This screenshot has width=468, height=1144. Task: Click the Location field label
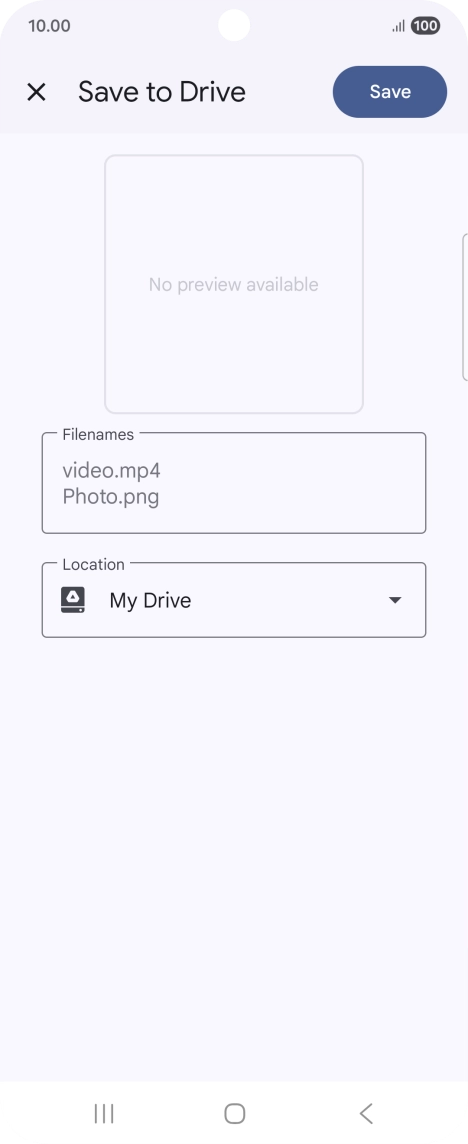(x=93, y=564)
